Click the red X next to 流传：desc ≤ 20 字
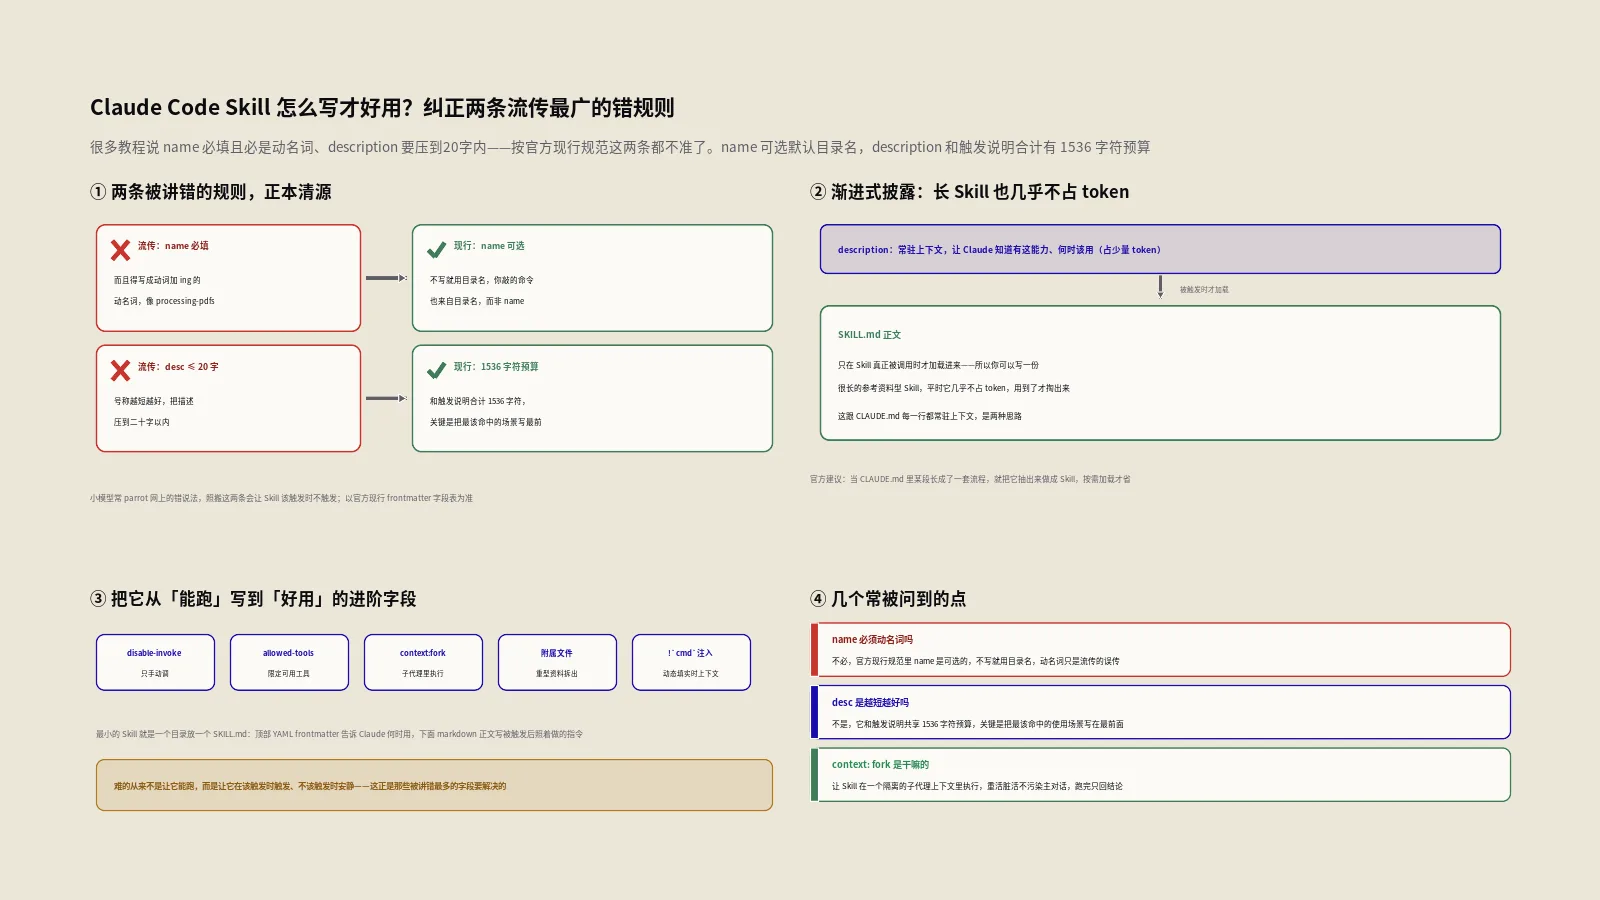This screenshot has width=1600, height=900. click(120, 371)
